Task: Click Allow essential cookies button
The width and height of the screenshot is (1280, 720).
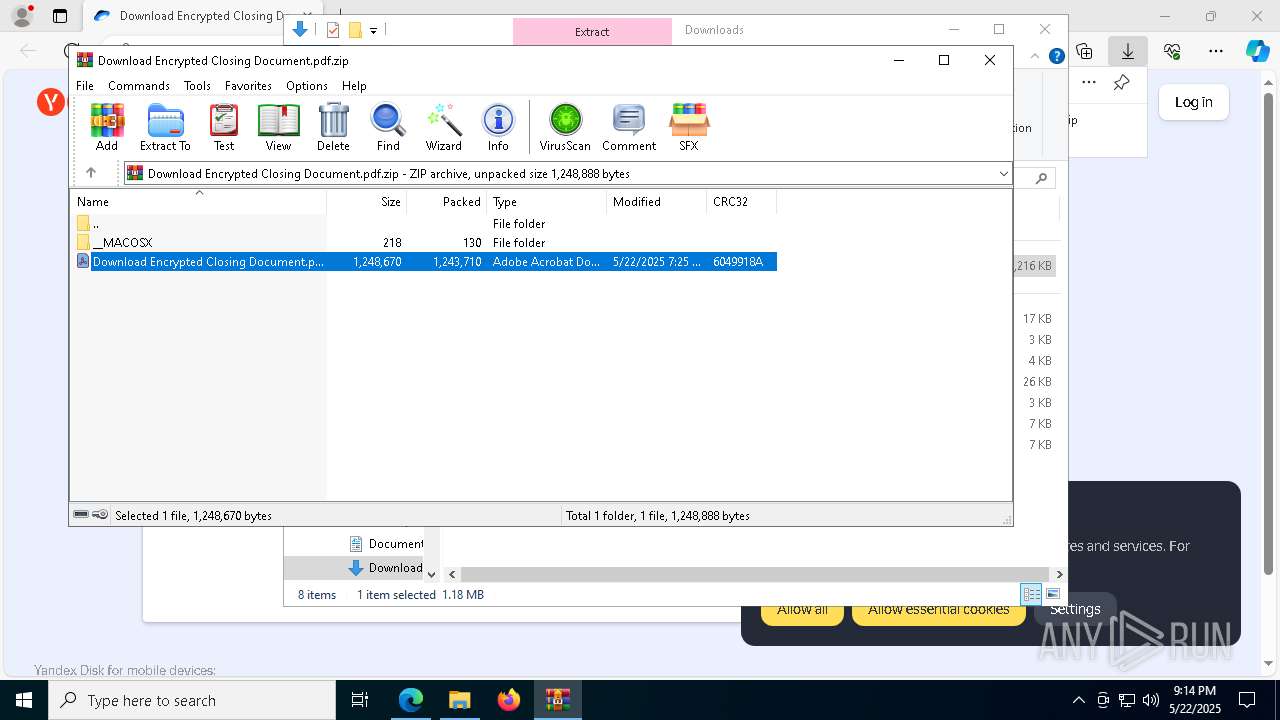Action: point(938,610)
